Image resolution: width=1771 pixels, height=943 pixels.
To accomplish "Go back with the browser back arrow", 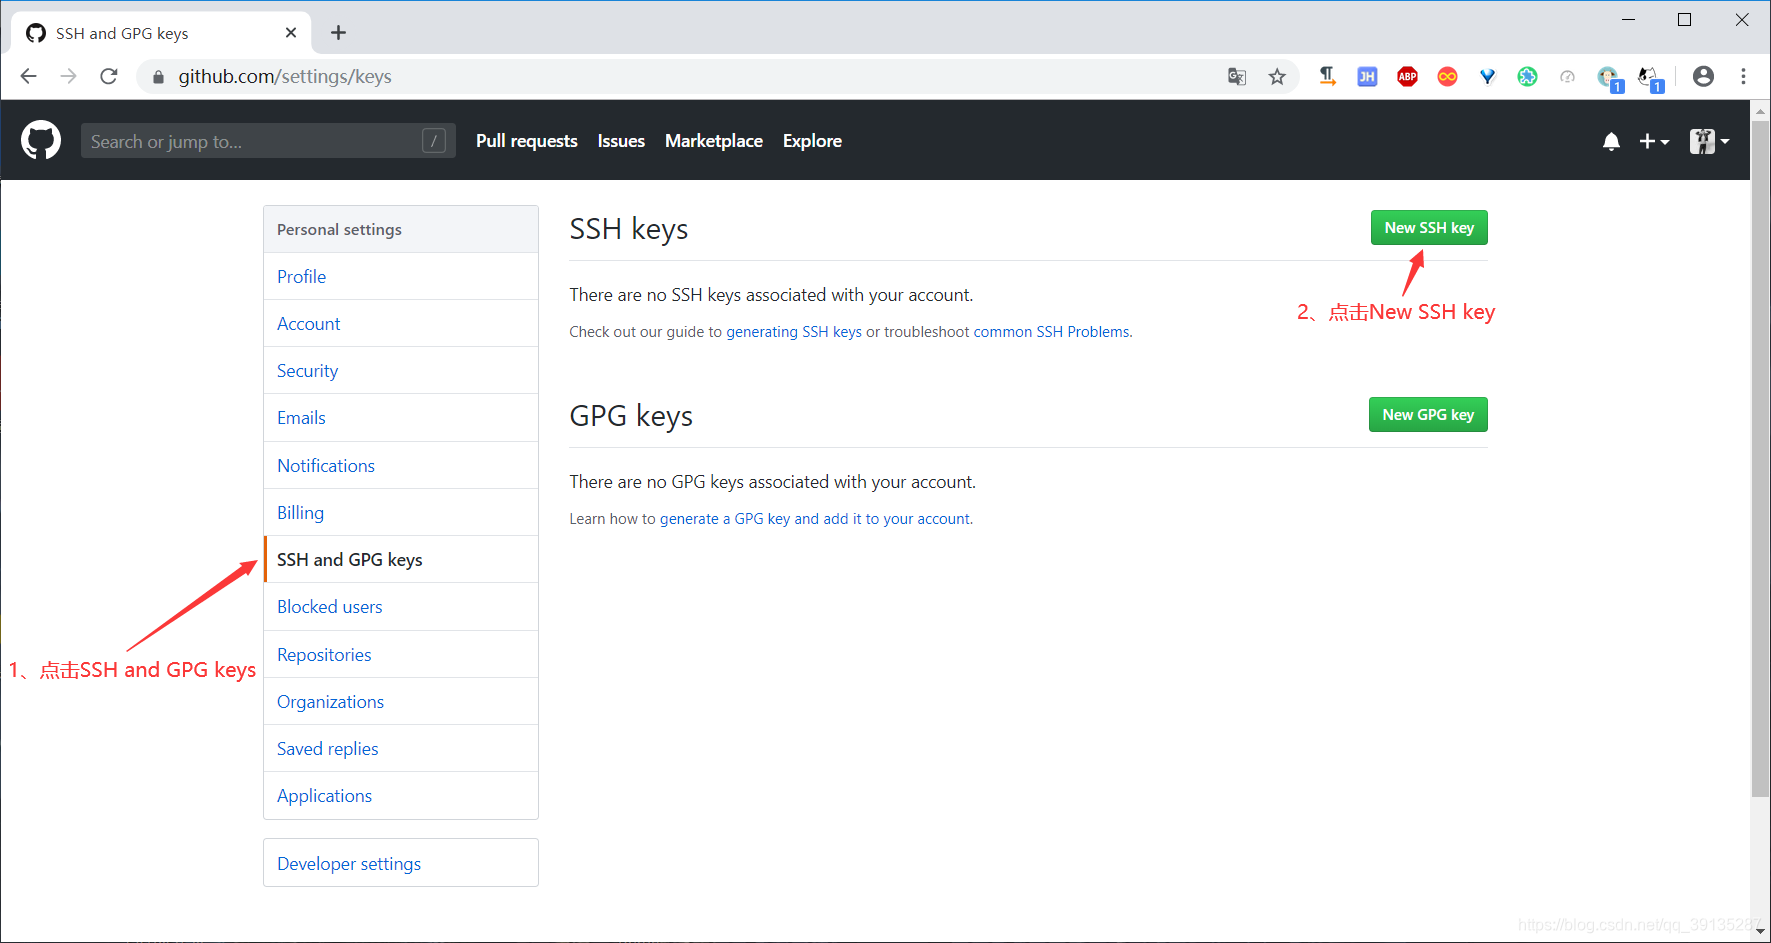I will (28, 76).
